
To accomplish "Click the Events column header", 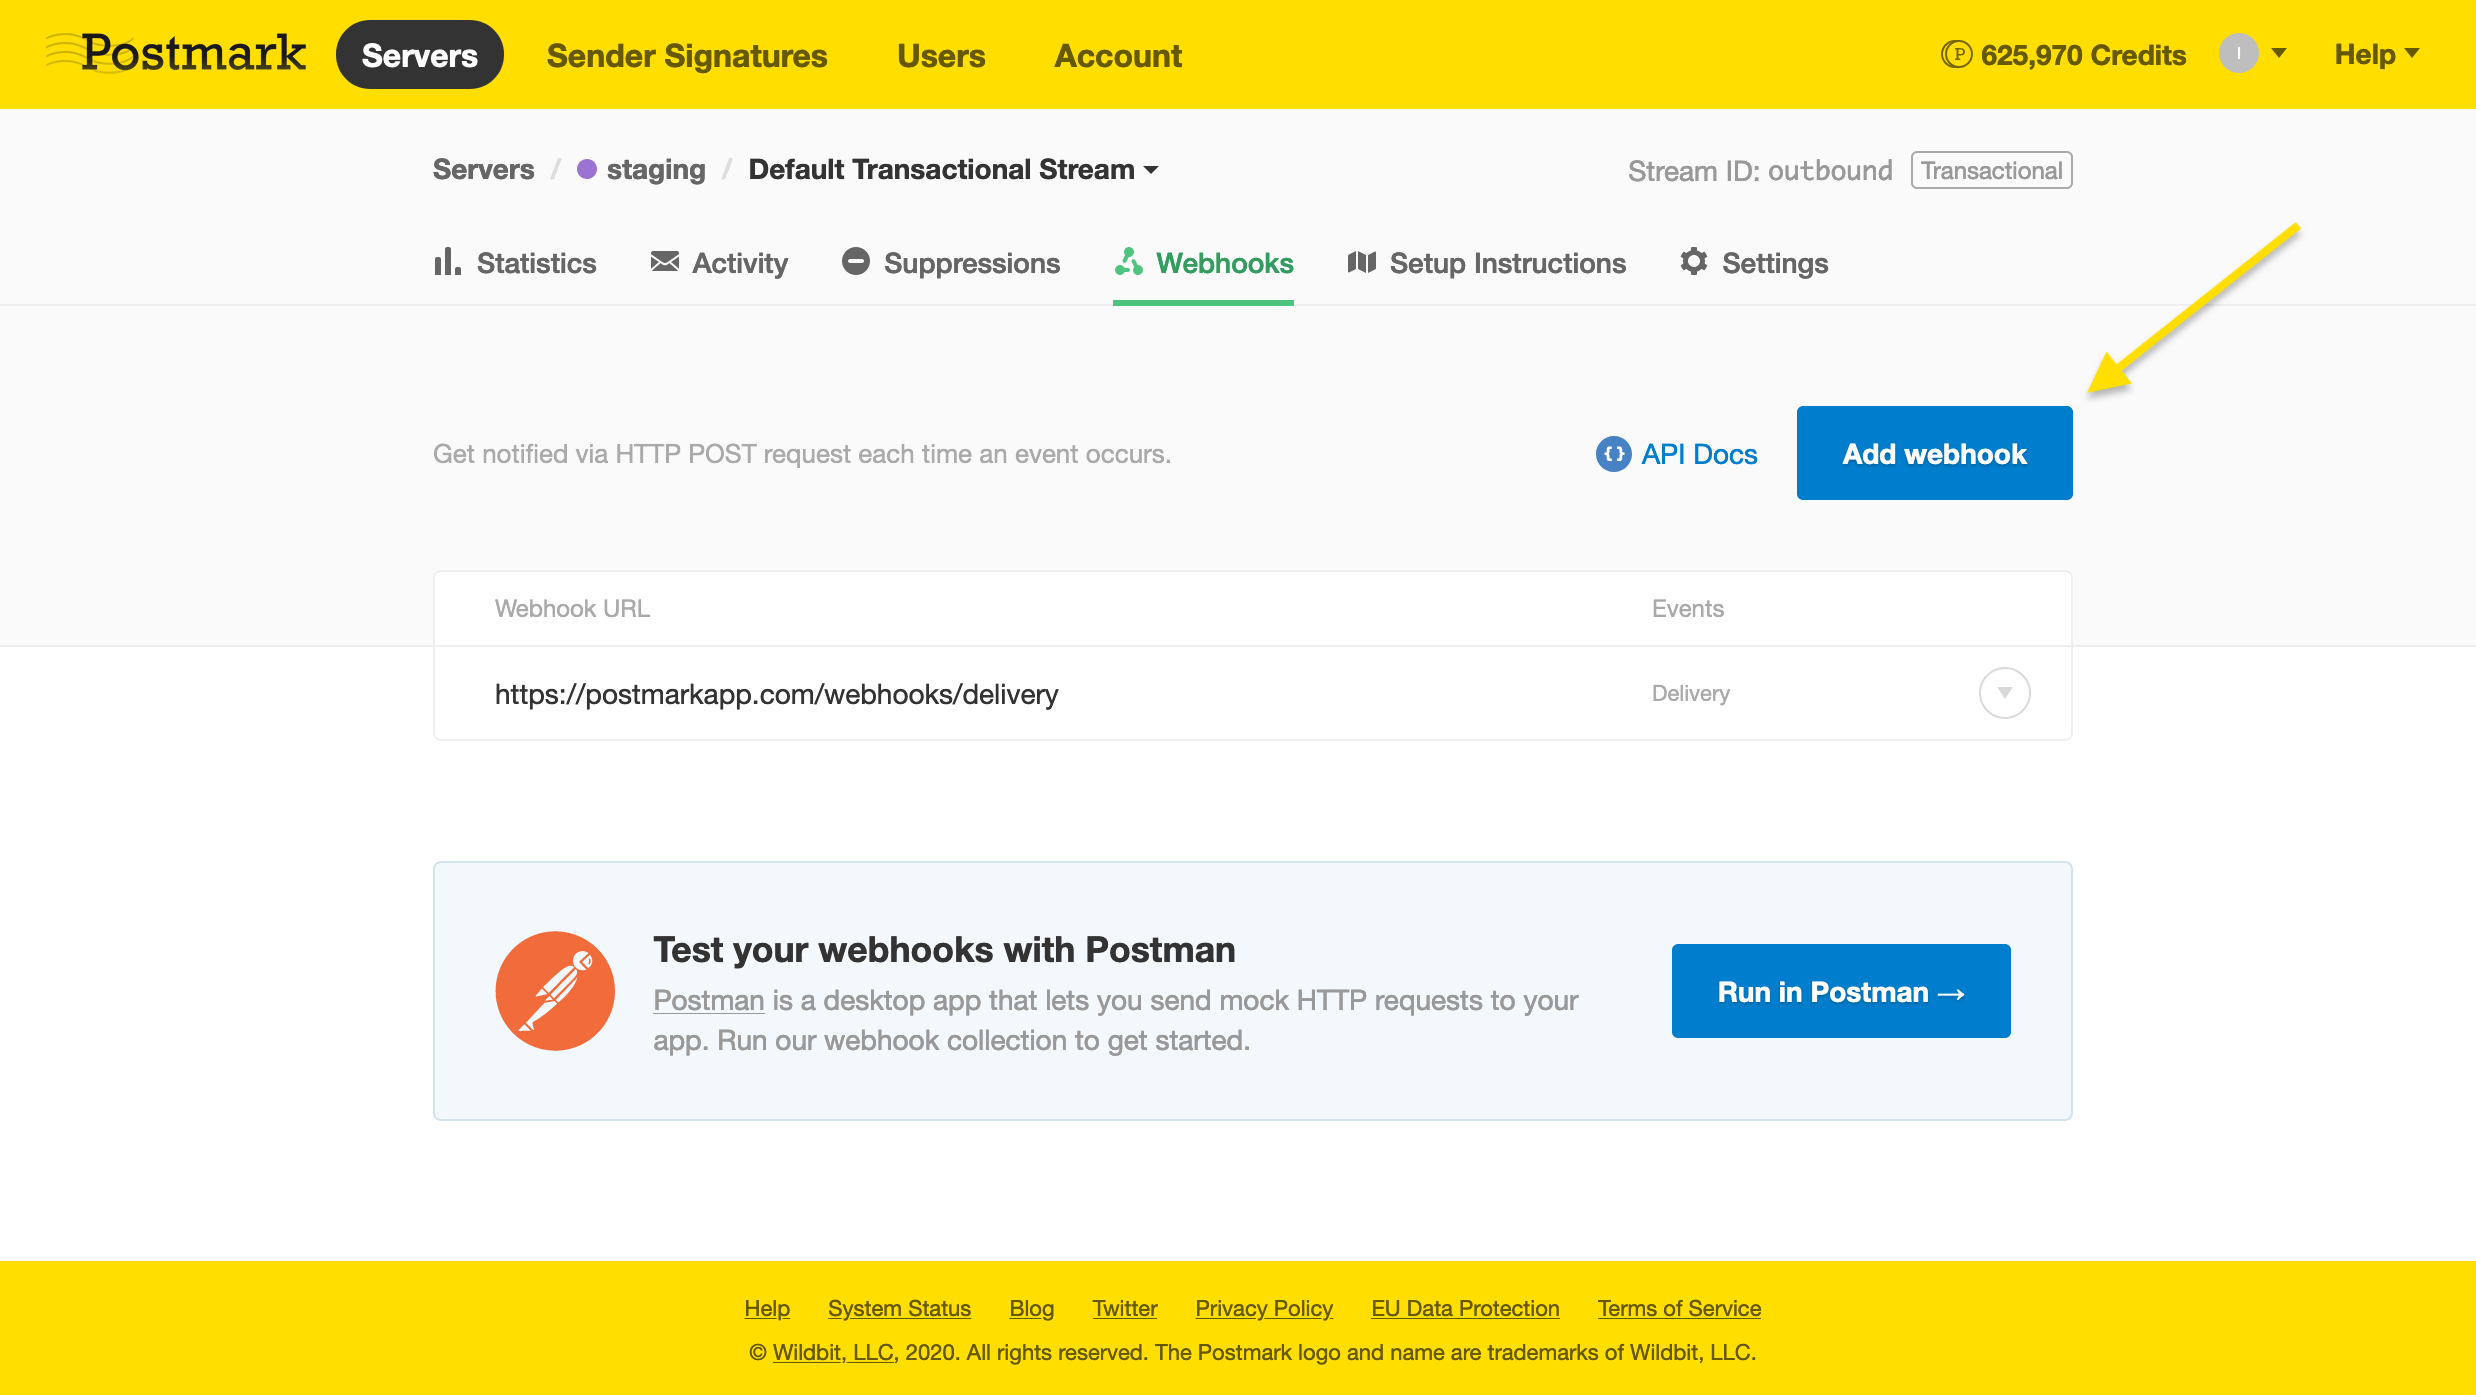I will pyautogui.click(x=1688, y=609).
